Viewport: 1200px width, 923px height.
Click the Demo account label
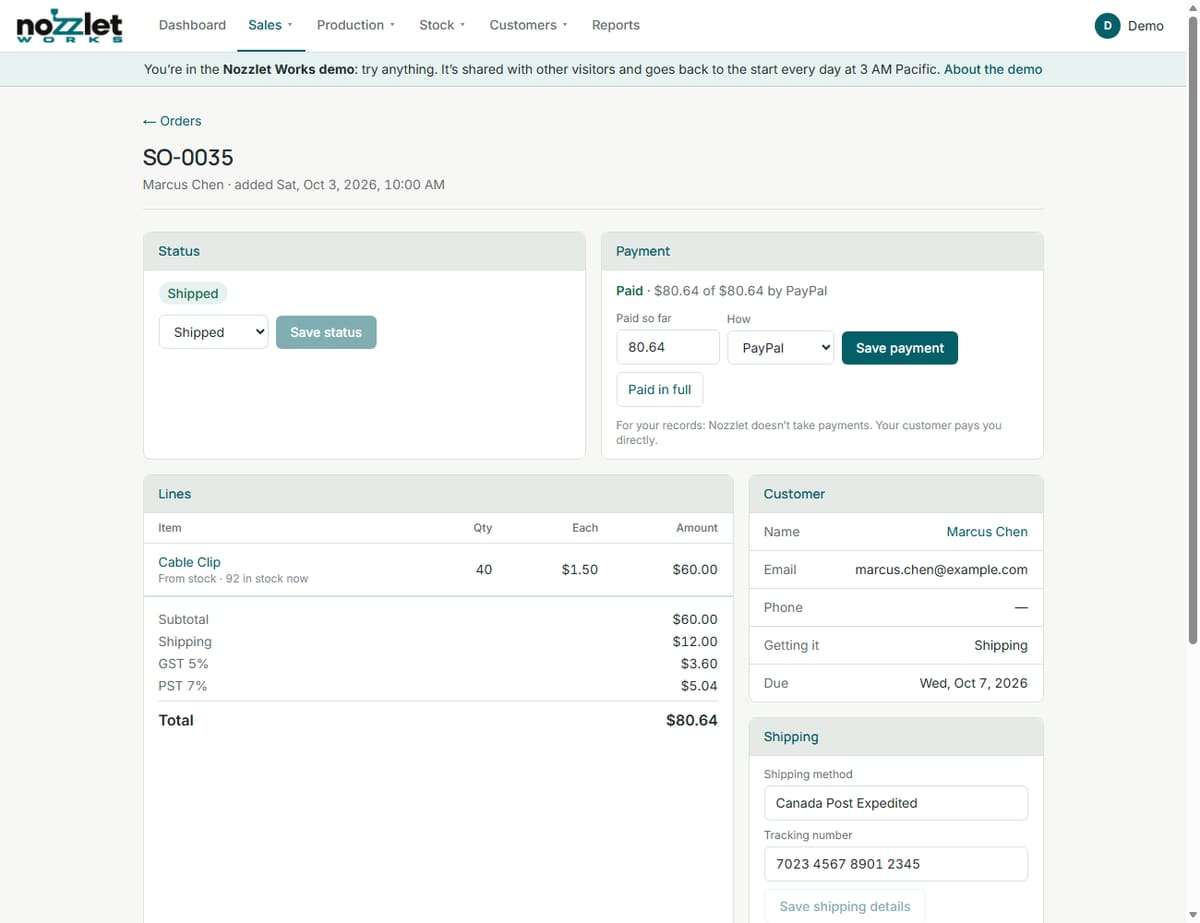[x=1146, y=26]
